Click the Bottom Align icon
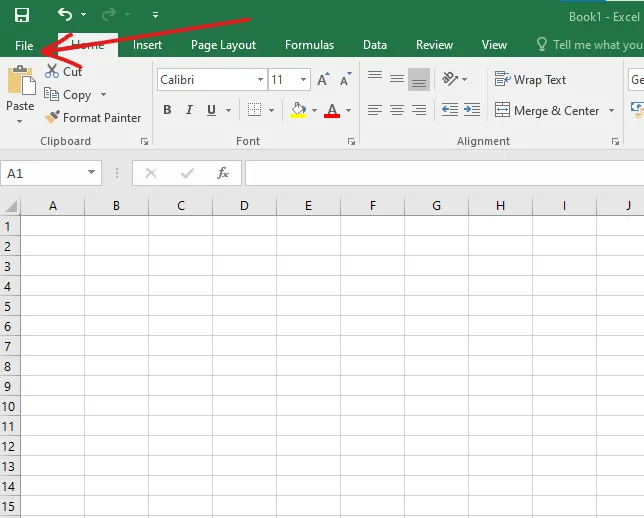 [419, 79]
